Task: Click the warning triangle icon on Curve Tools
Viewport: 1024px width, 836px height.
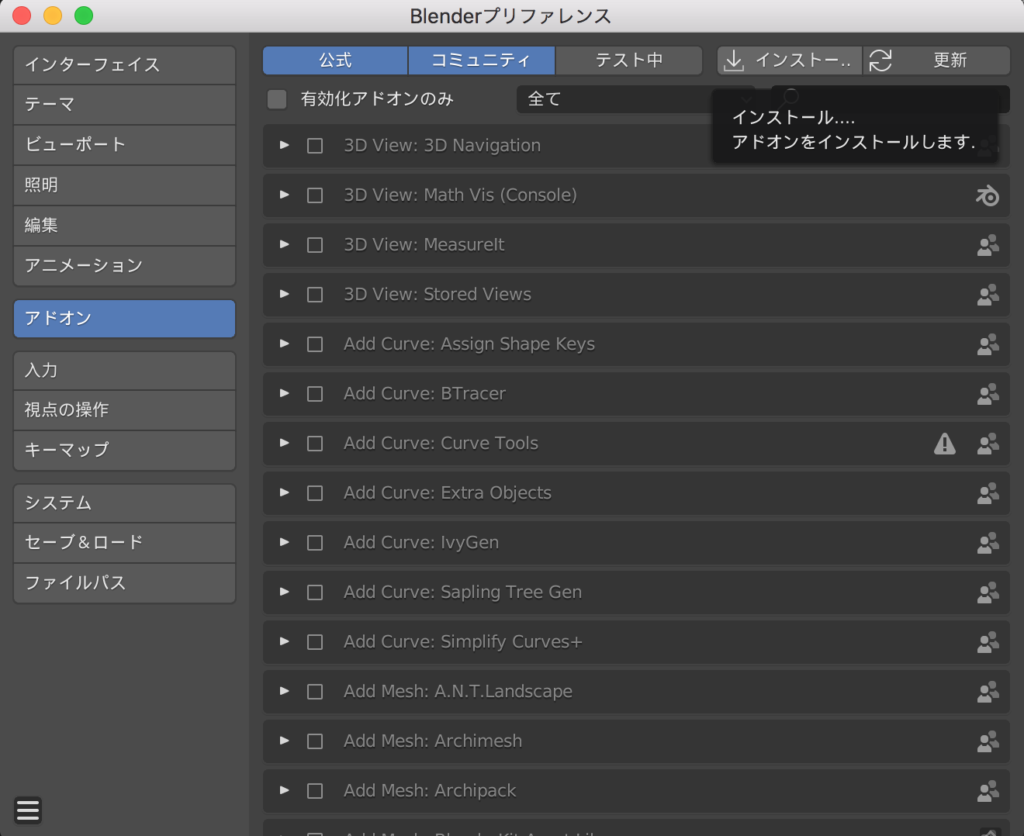Action: coord(944,444)
